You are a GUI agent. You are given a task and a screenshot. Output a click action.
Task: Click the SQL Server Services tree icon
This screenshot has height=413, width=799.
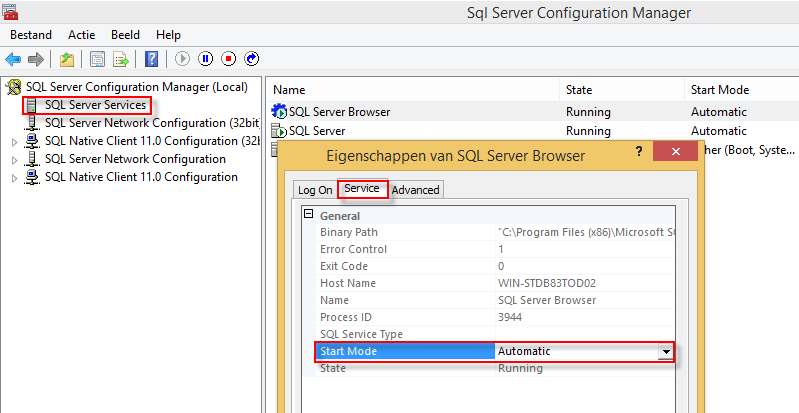pyautogui.click(x=32, y=106)
